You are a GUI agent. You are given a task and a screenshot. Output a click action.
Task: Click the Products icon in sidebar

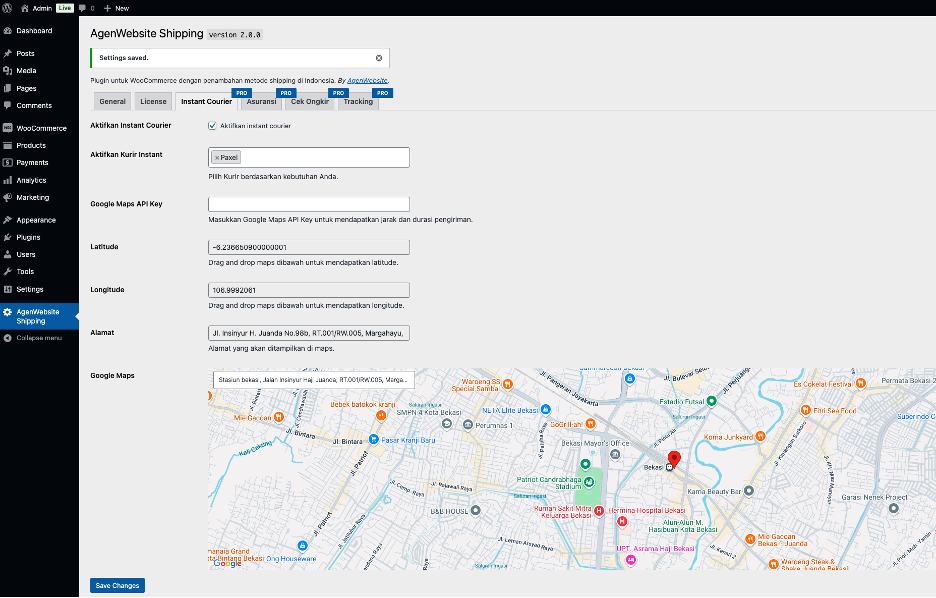click(7, 145)
